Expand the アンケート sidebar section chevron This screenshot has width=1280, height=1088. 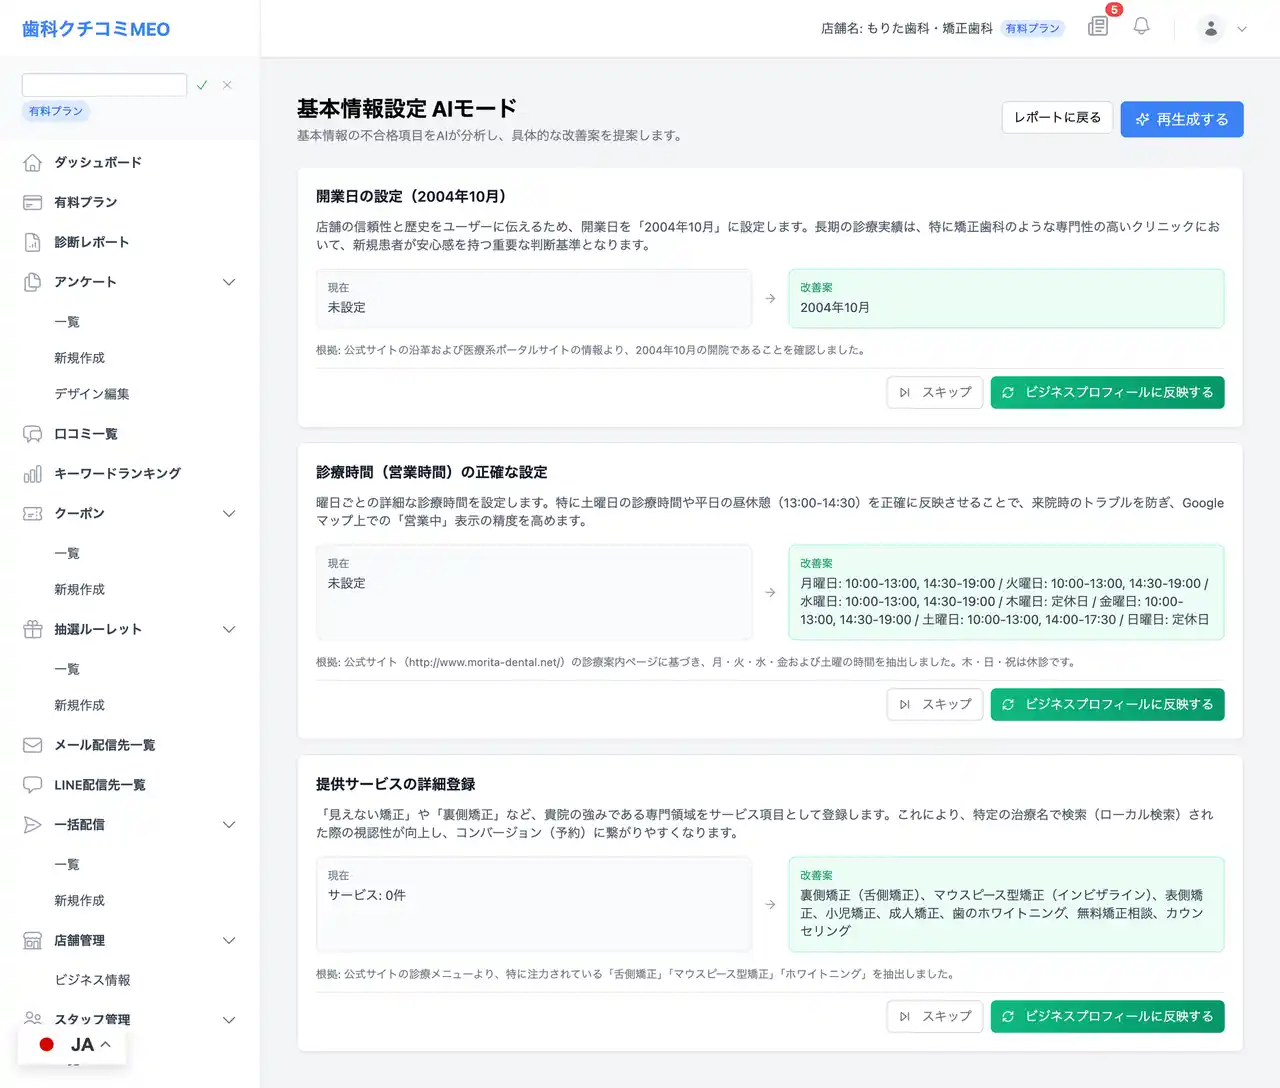[x=229, y=282]
